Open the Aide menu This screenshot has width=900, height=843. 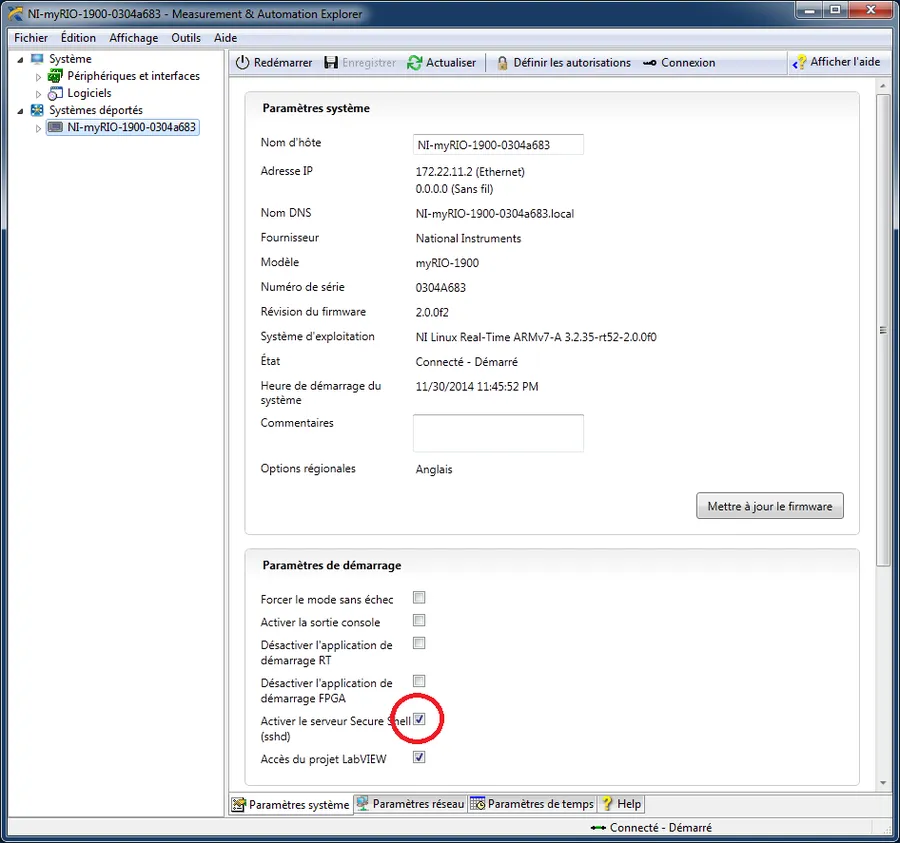pos(226,38)
